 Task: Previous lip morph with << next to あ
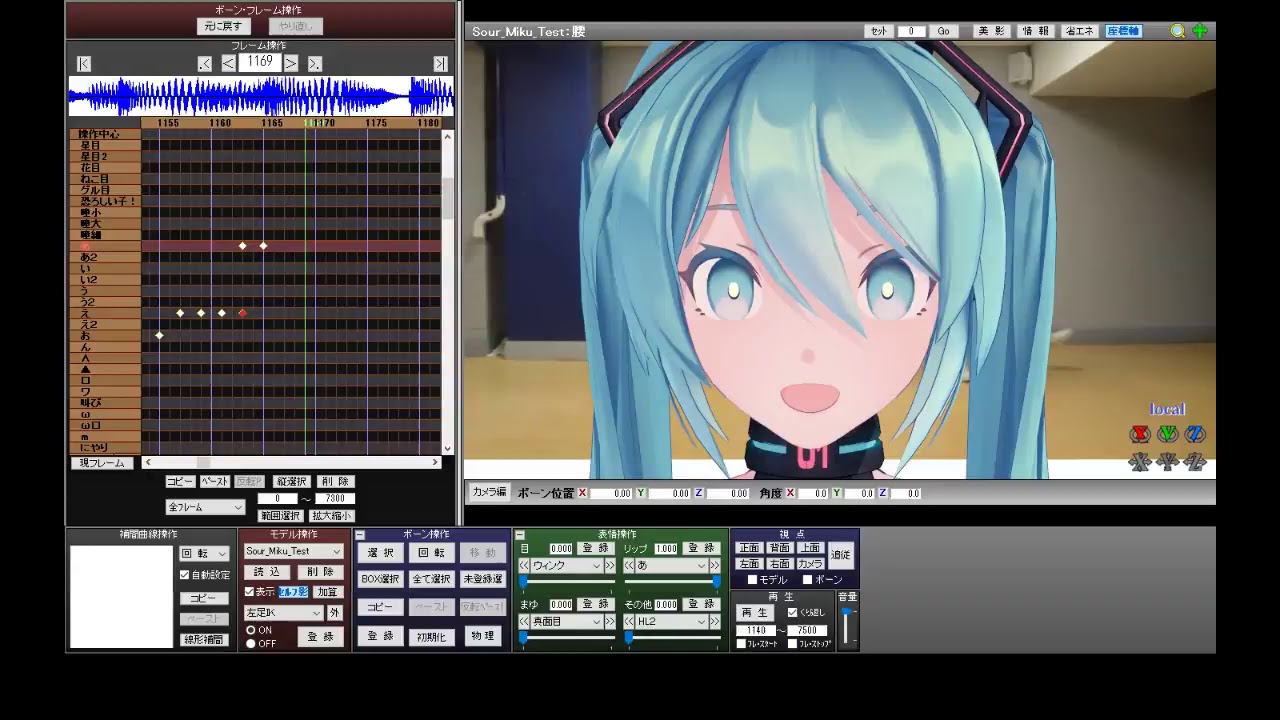(629, 566)
